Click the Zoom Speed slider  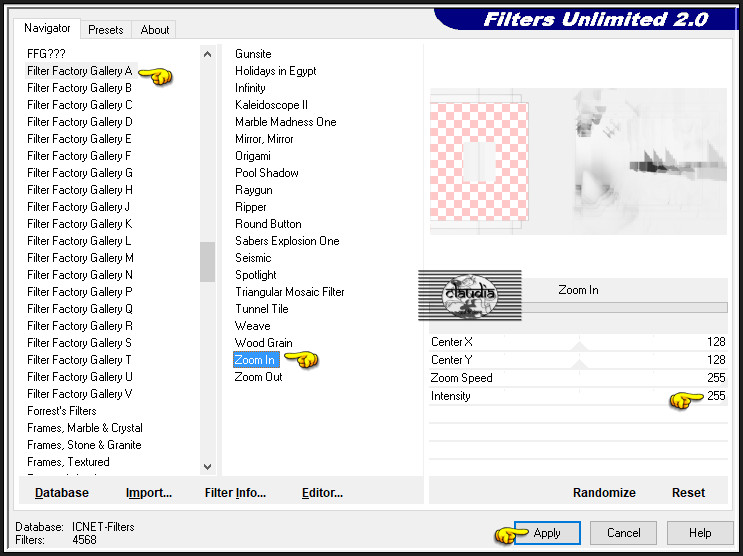[578, 378]
